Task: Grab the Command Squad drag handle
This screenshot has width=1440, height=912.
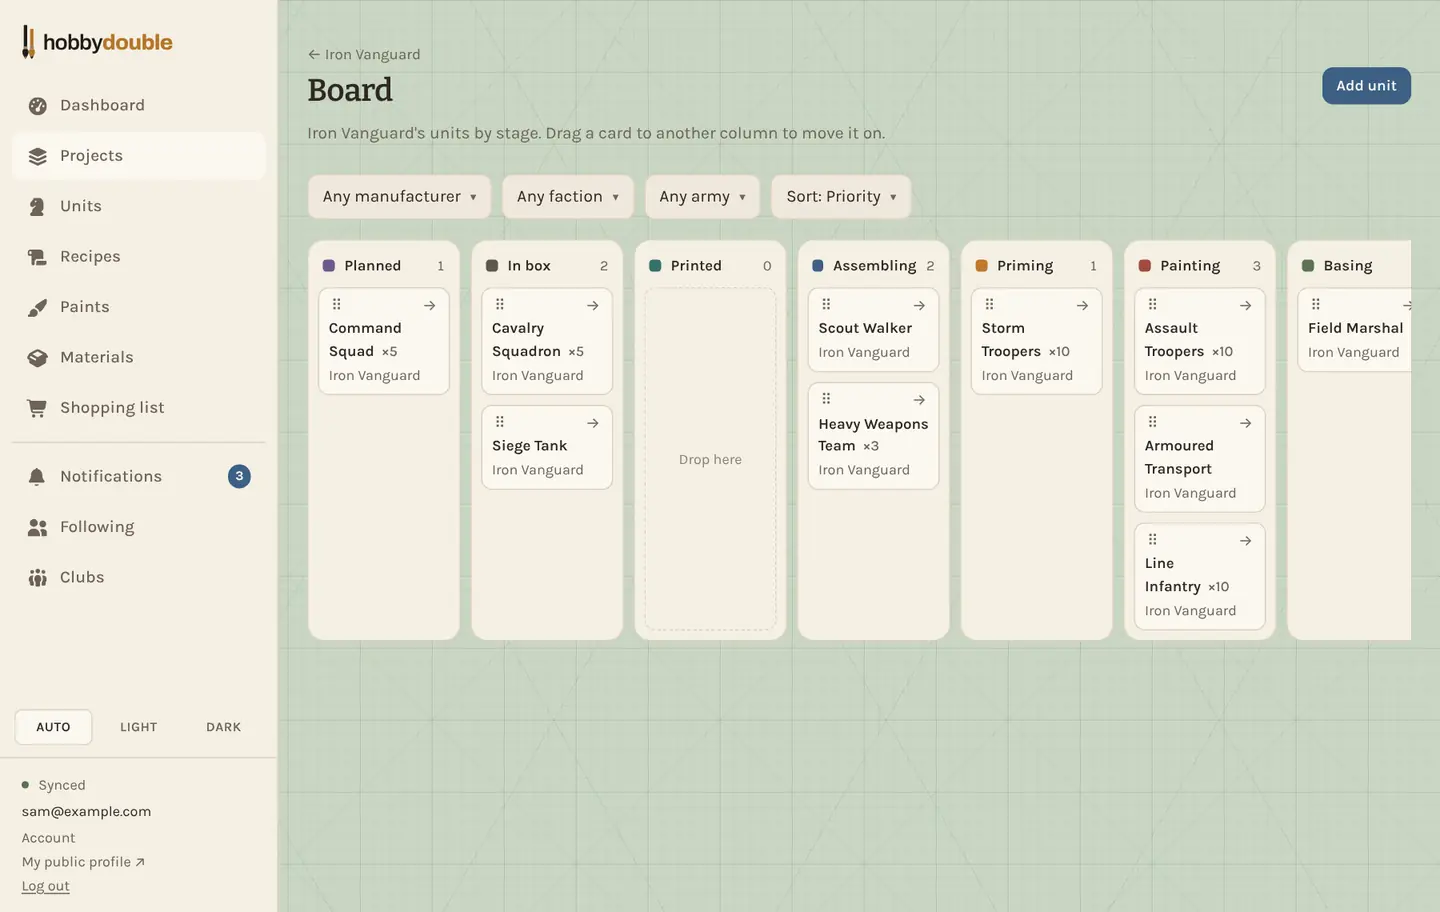Action: (337, 304)
